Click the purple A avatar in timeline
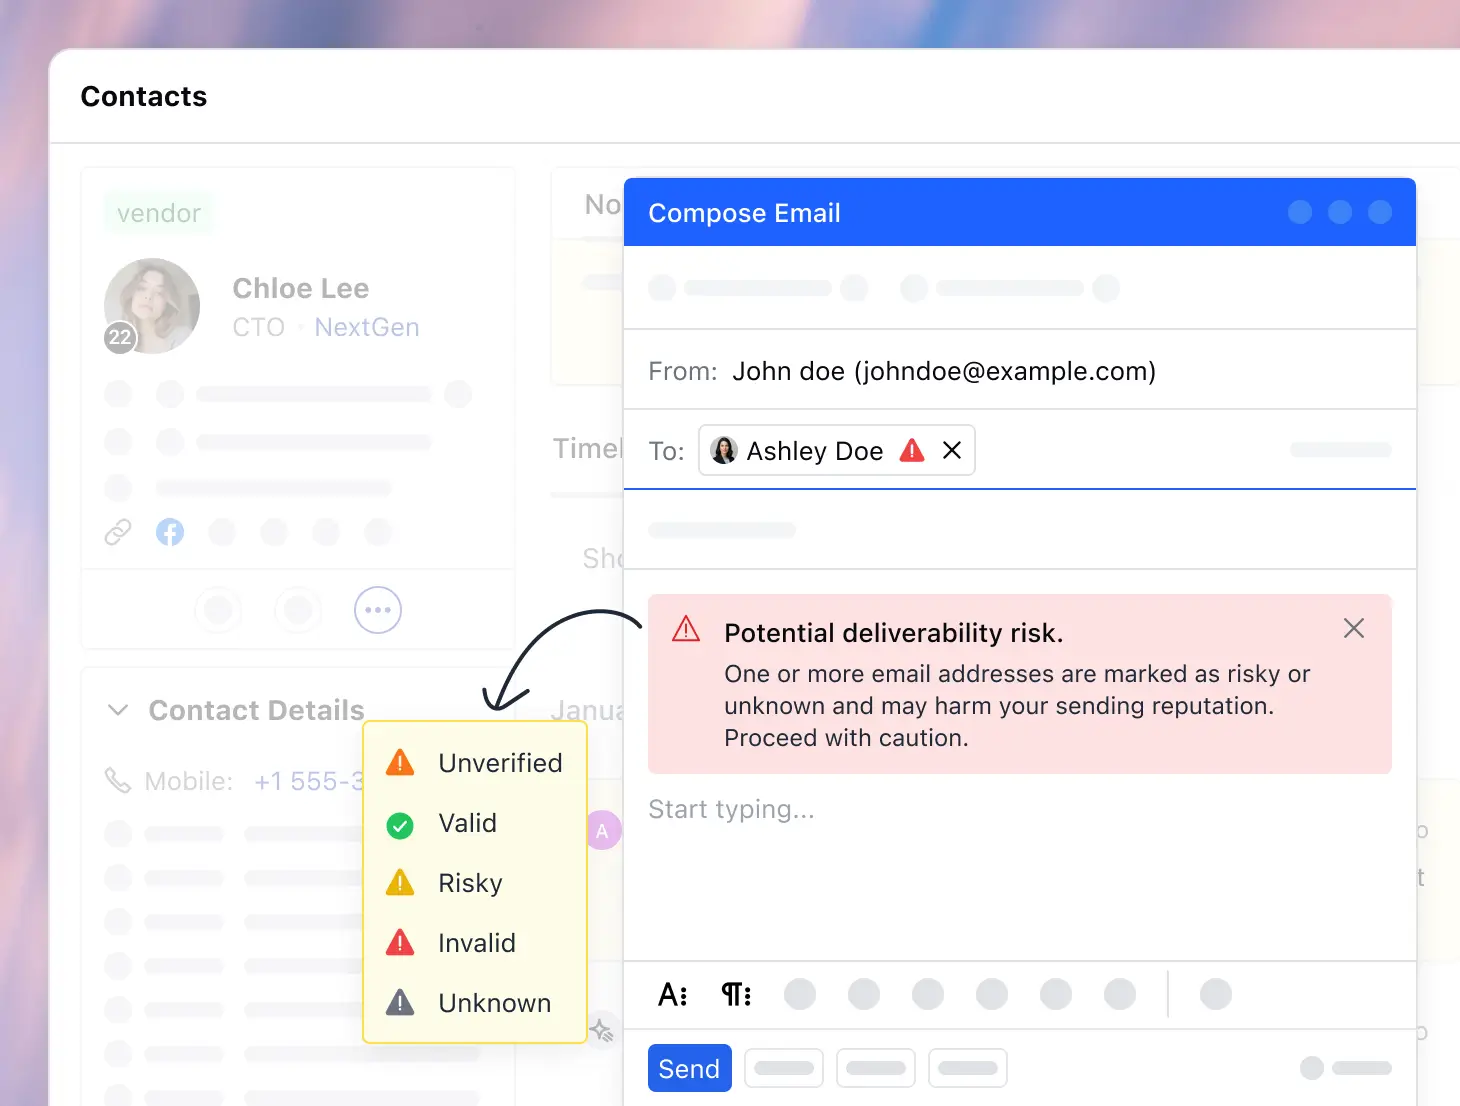The height and width of the screenshot is (1106, 1460). coord(603,830)
